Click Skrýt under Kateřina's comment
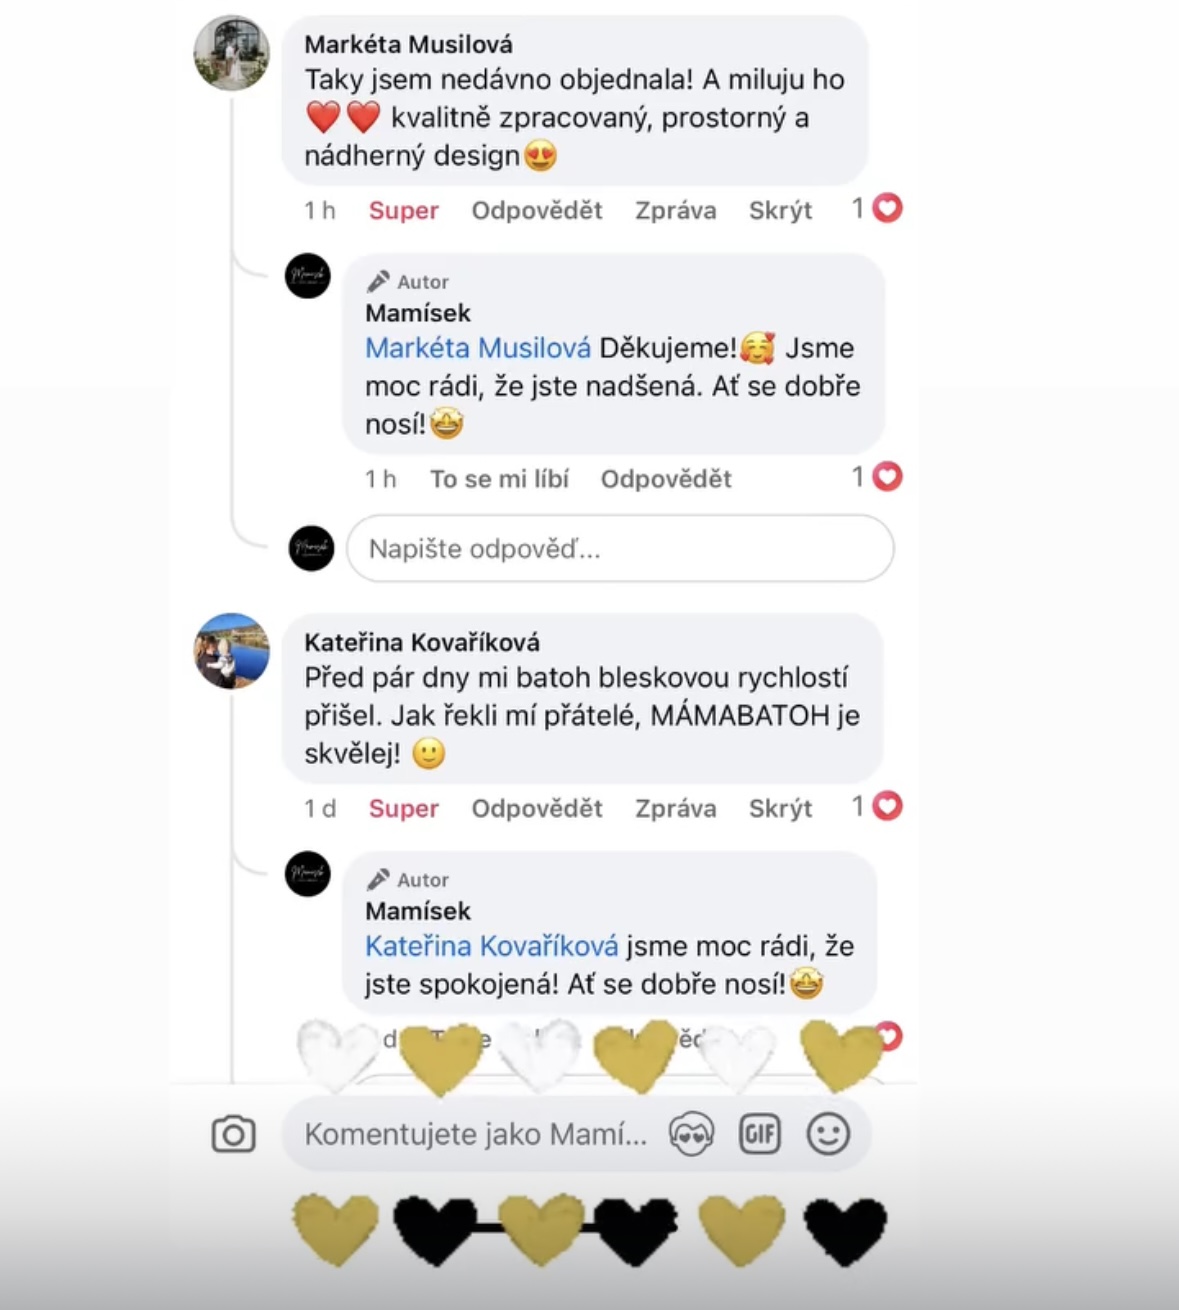The image size is (1179, 1310). pyautogui.click(x=781, y=808)
